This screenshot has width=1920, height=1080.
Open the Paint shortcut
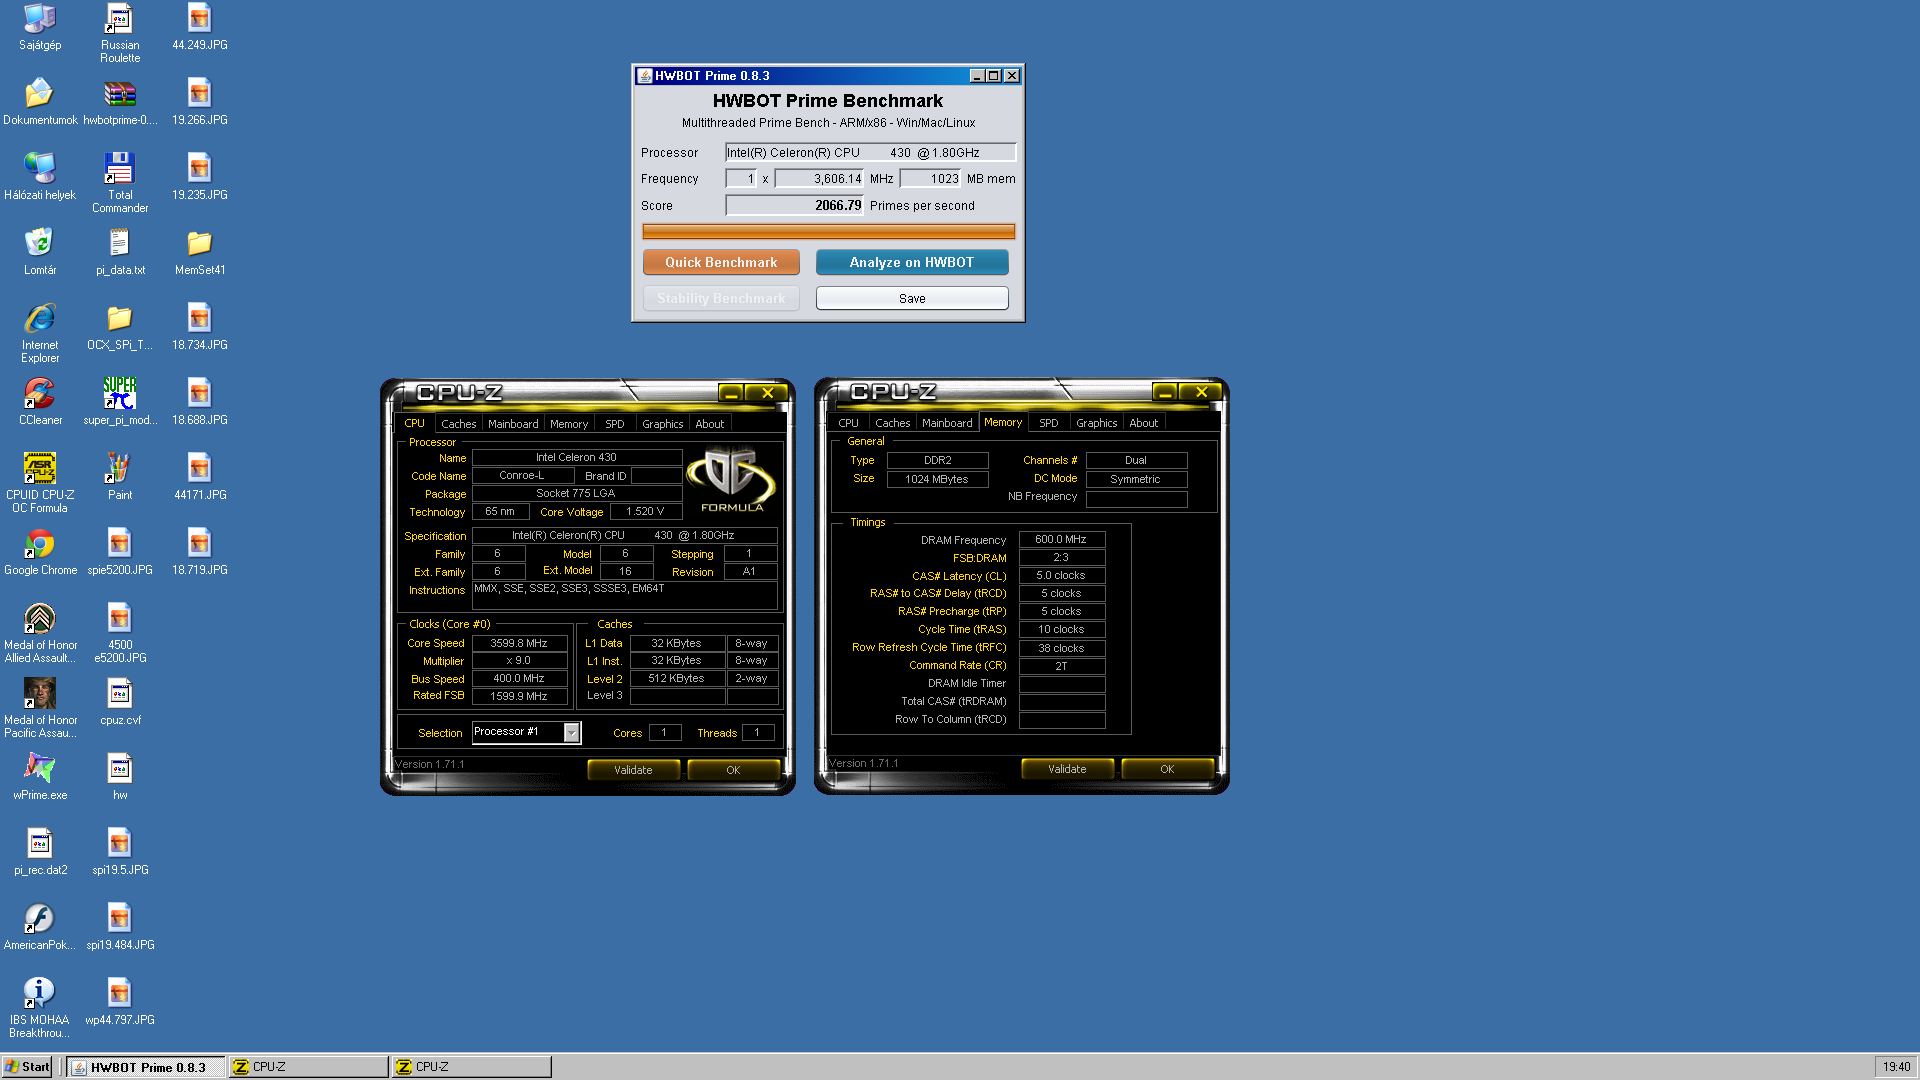point(120,477)
